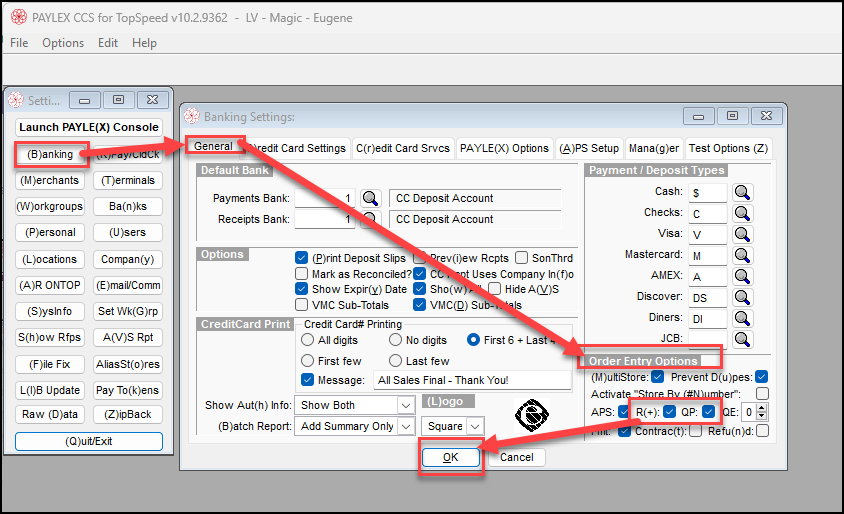Viewport: 844px width, 514px height.
Task: Toggle the R(+) checkbox
Action: [x=669, y=412]
